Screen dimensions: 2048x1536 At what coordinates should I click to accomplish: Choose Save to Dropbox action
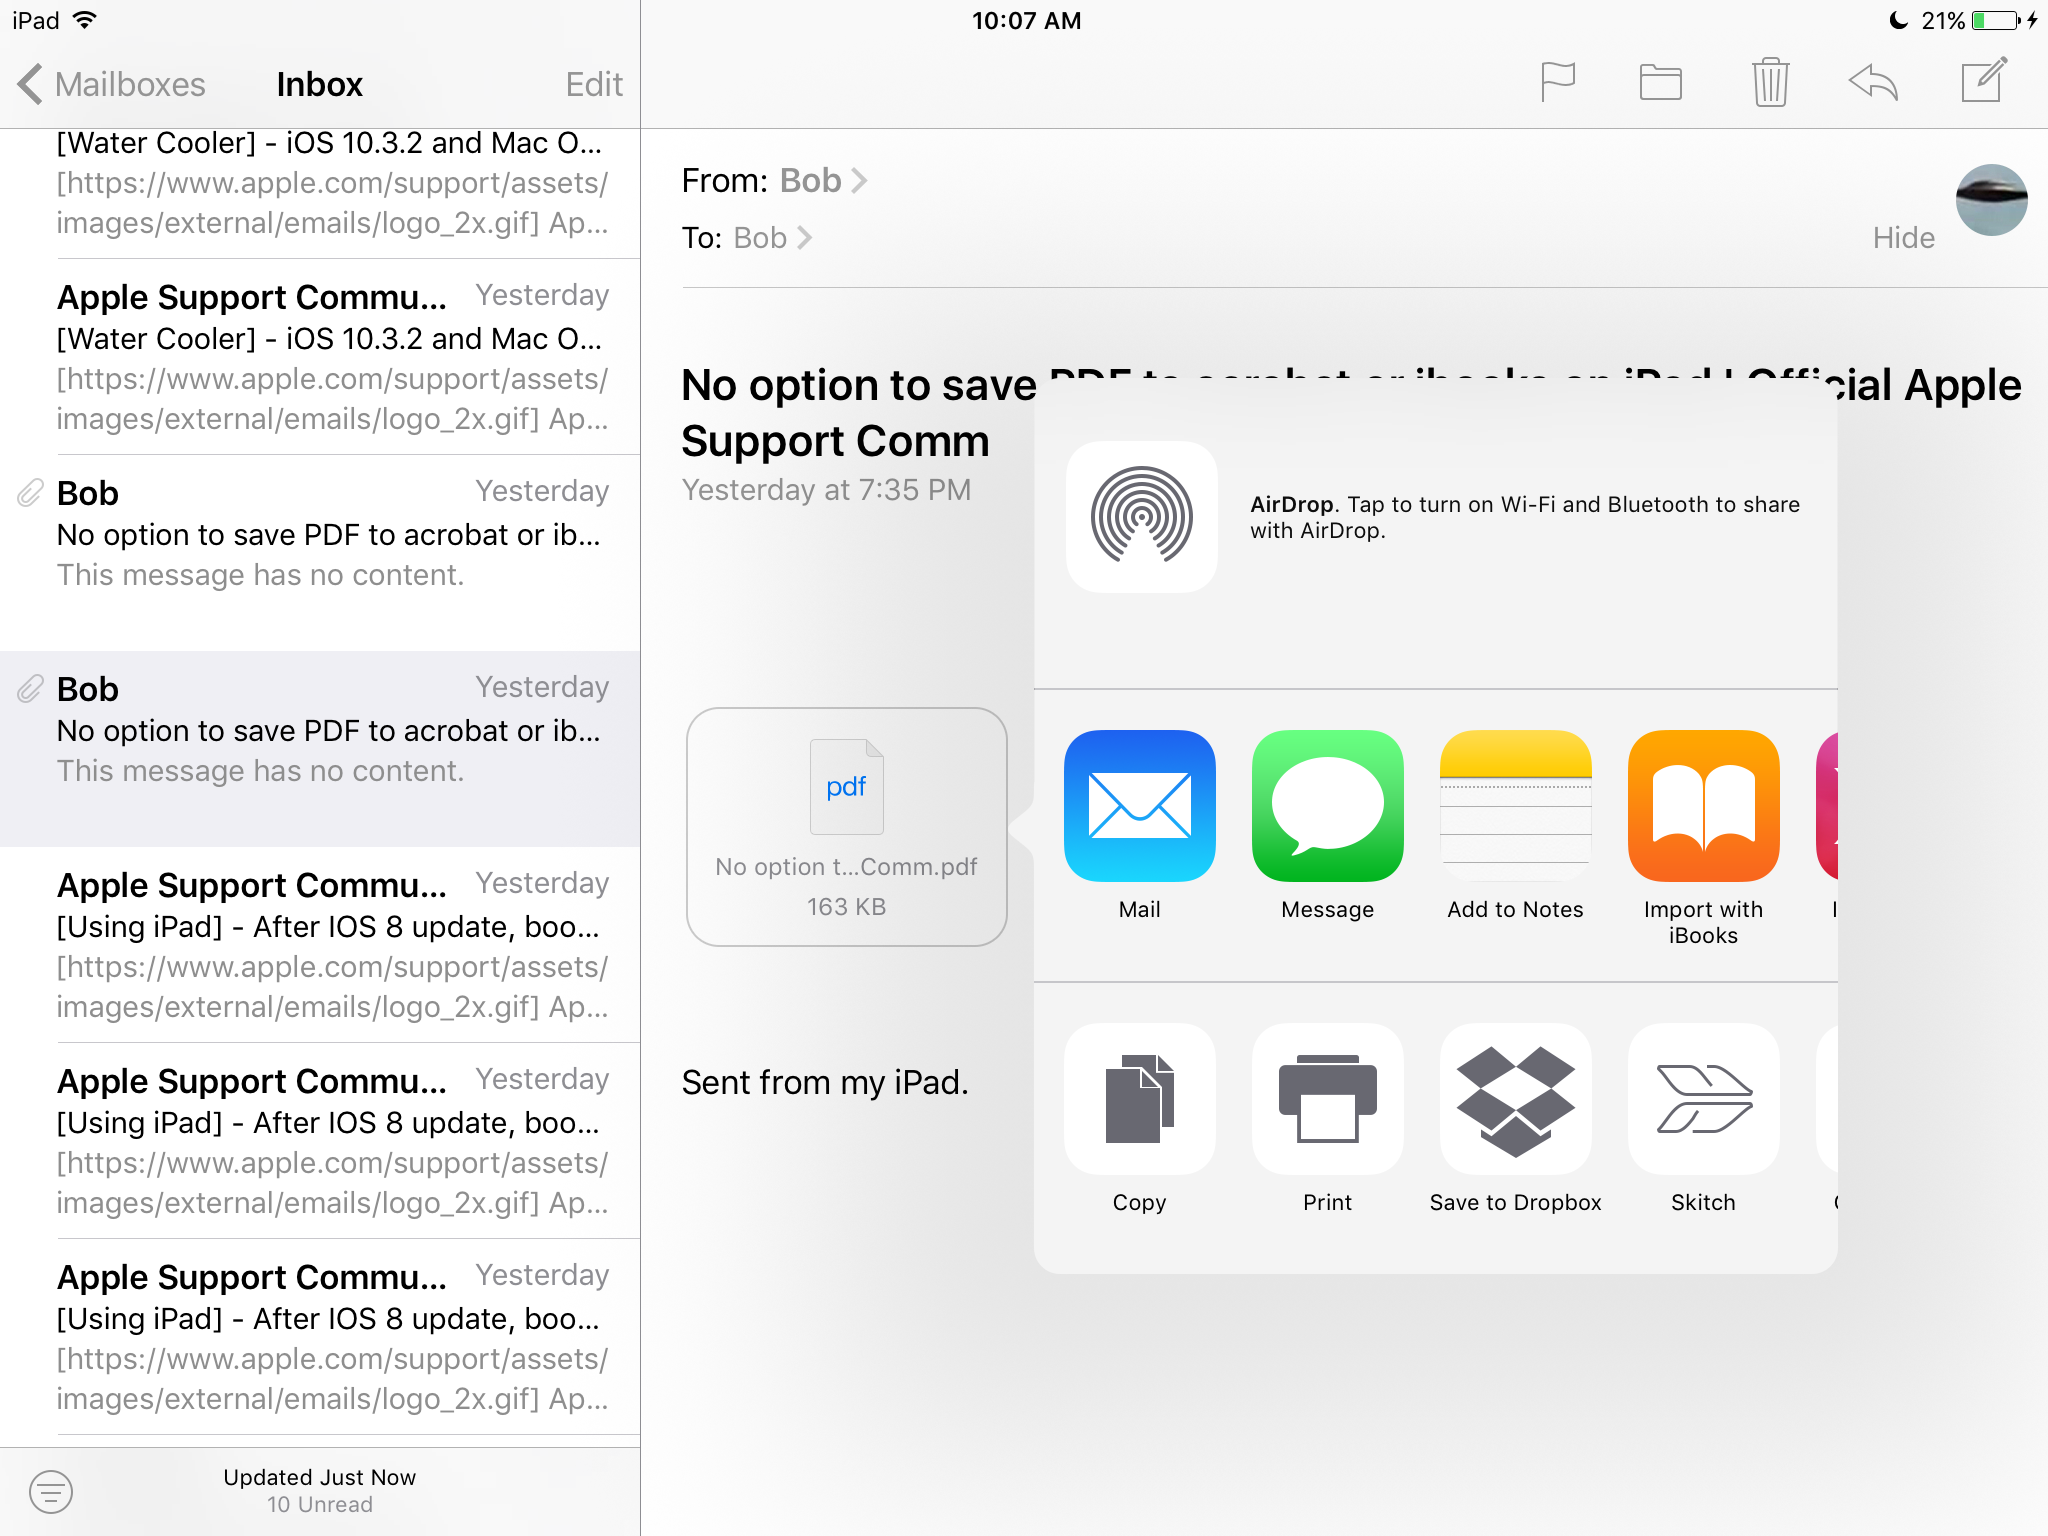(1515, 1098)
